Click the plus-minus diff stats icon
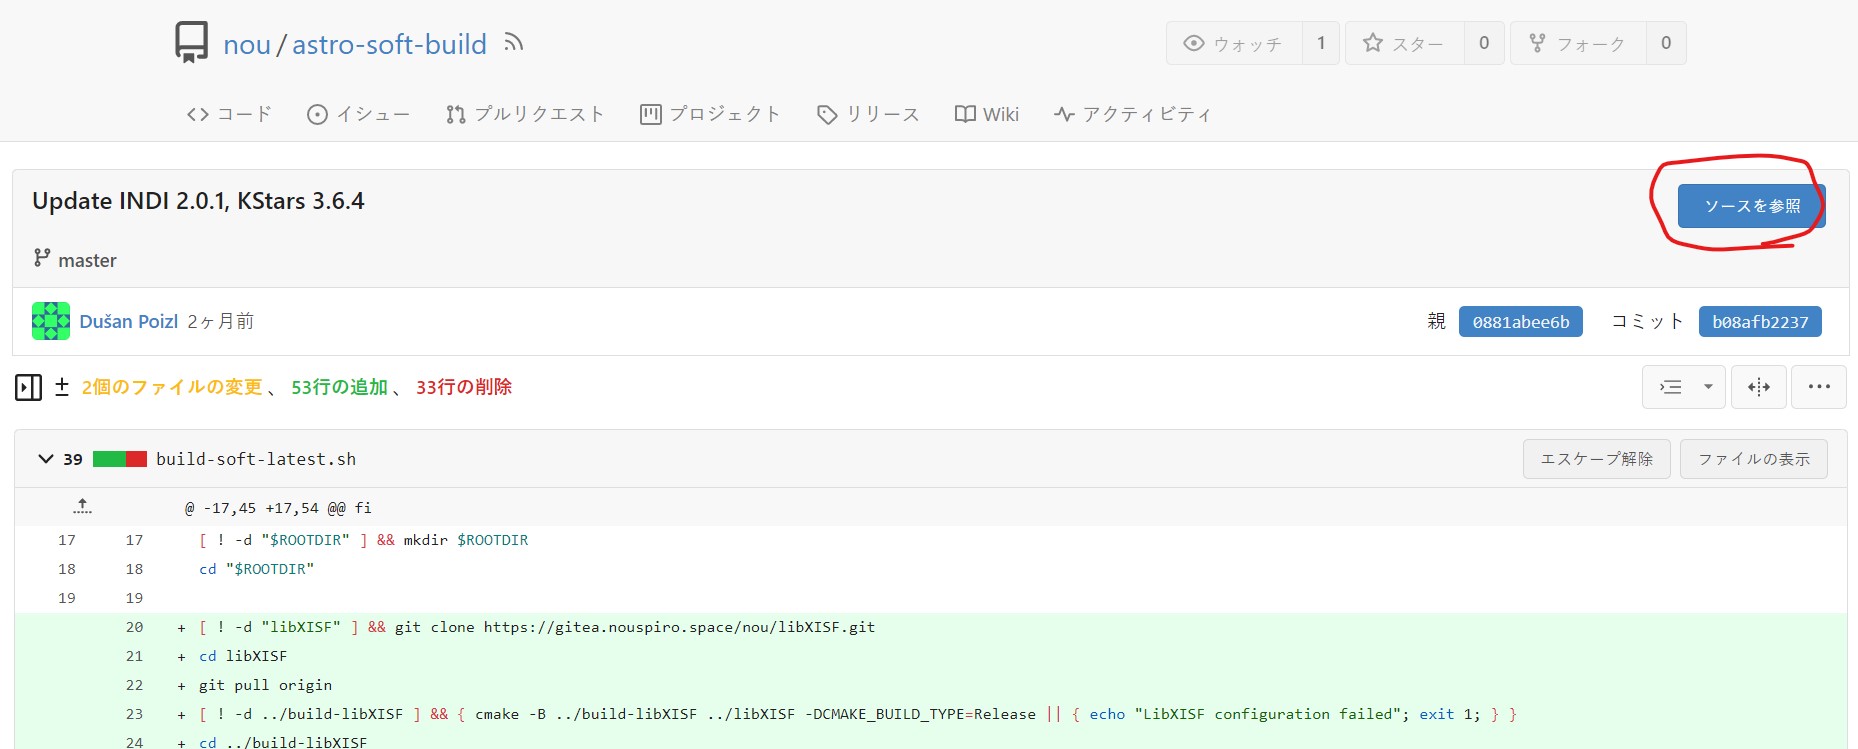This screenshot has width=1858, height=749. click(62, 387)
